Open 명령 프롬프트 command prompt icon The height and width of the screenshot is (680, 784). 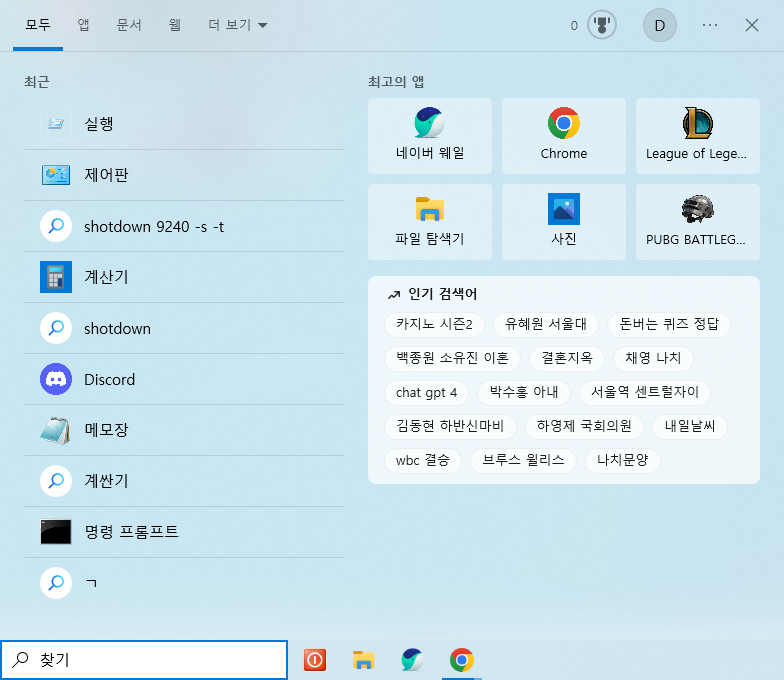56,532
